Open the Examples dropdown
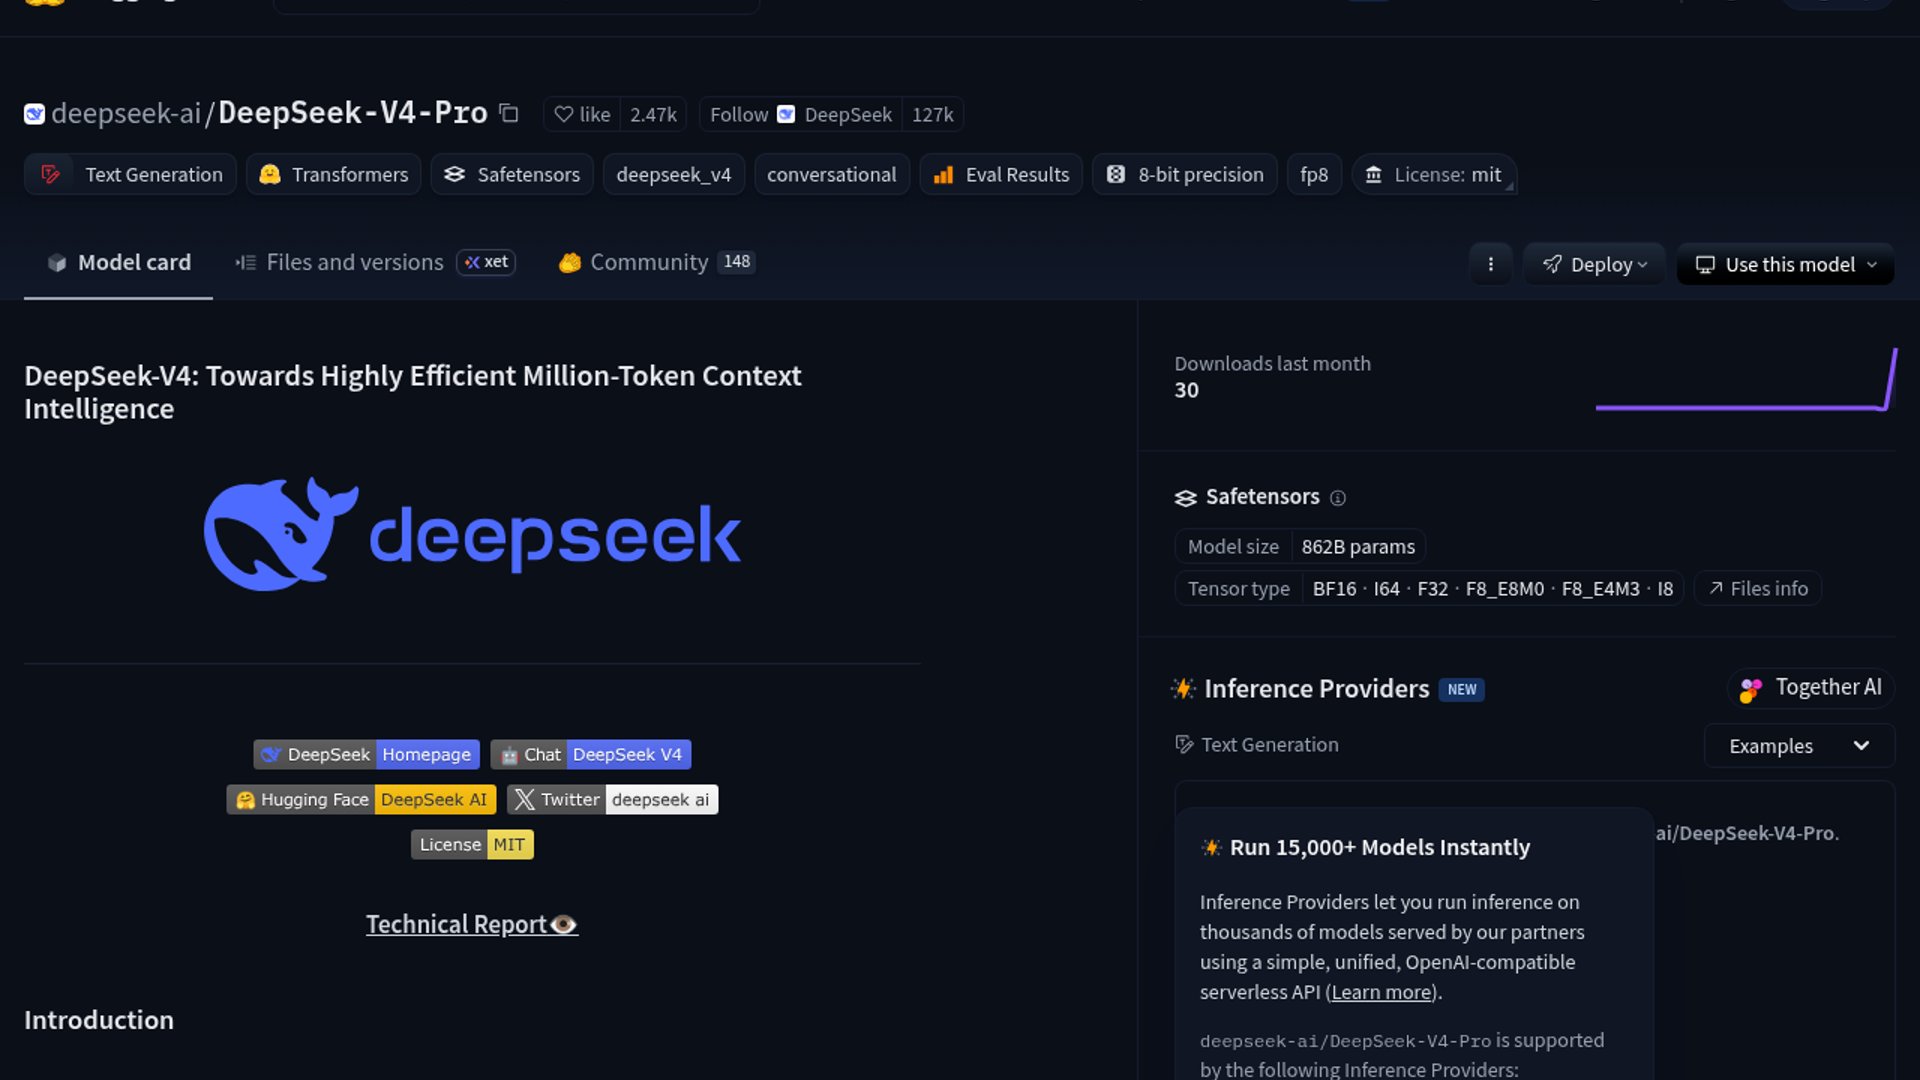This screenshot has width=1920, height=1080. coord(1798,746)
